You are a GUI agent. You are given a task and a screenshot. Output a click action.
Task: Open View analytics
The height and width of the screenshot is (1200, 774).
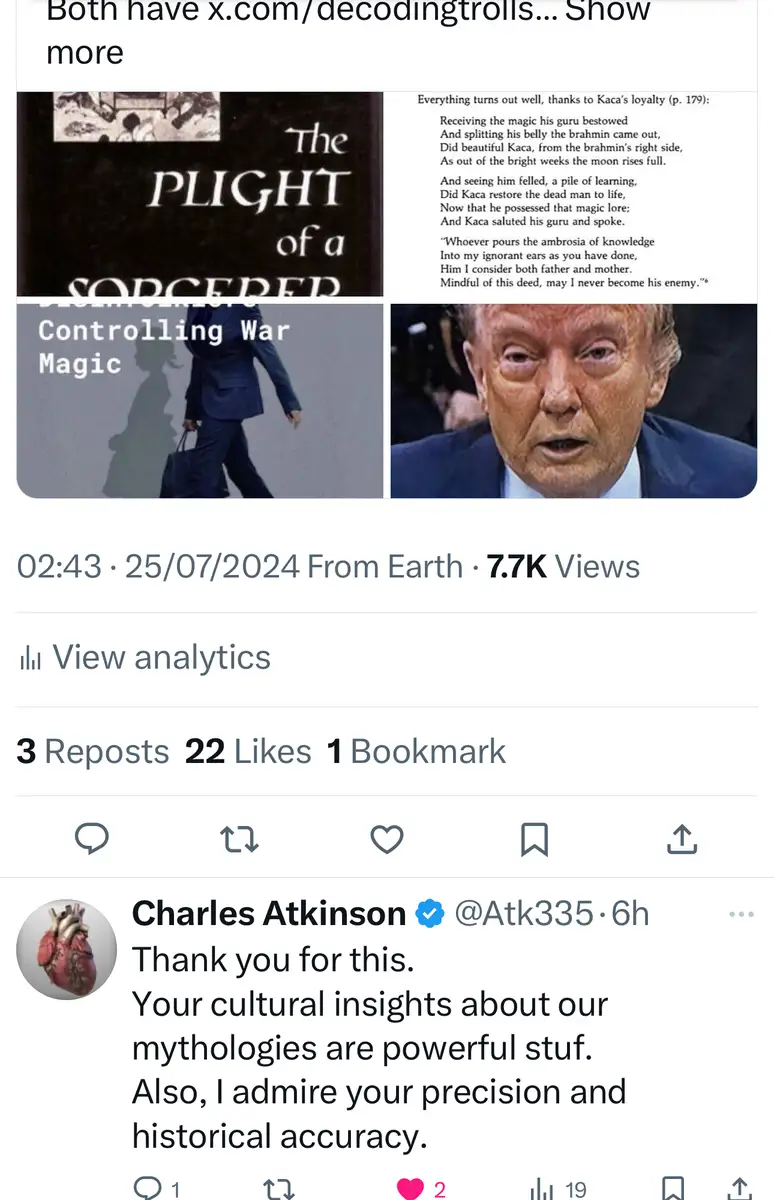pos(145,658)
